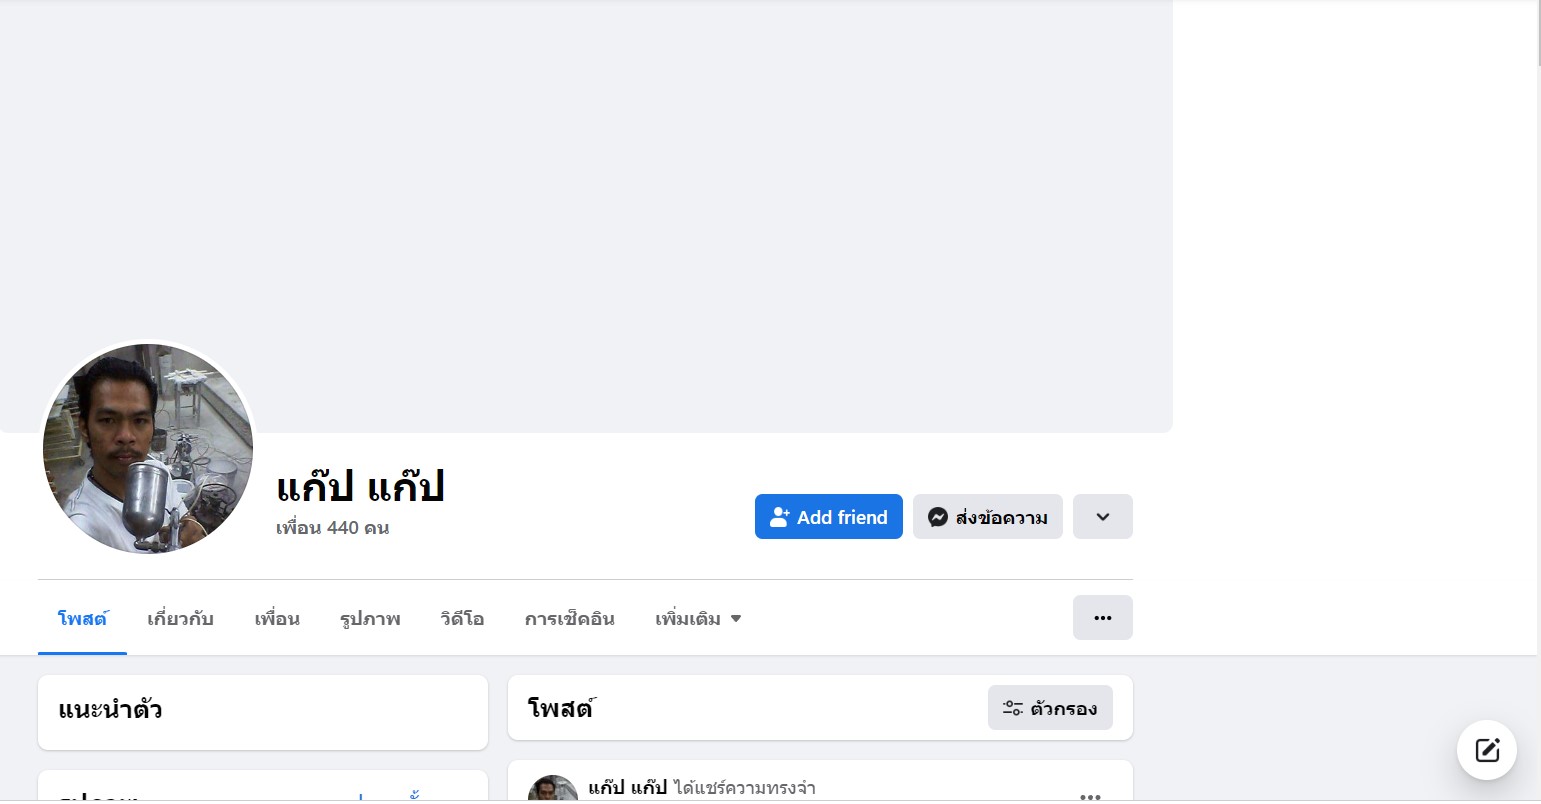Viewport: 1541px width, 804px height.
Task: Open the การเช็คอิน tab
Action: coord(569,619)
